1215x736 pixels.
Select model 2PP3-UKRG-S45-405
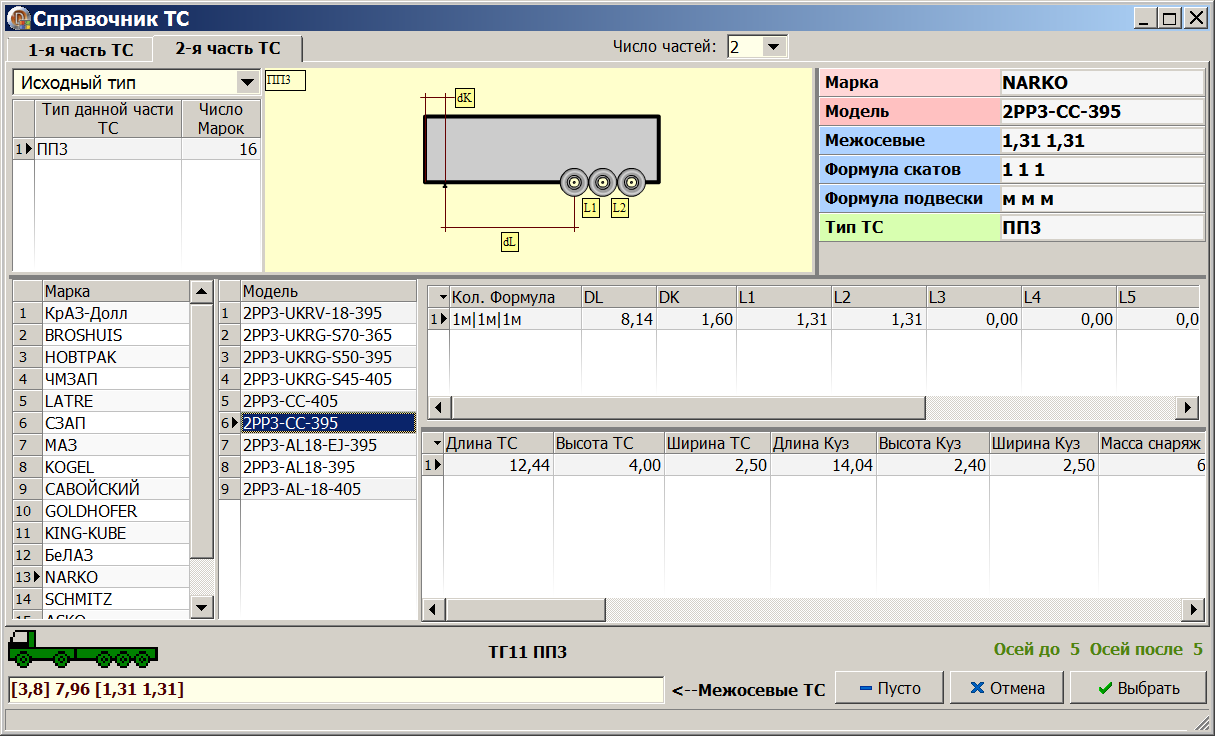[x=328, y=379]
